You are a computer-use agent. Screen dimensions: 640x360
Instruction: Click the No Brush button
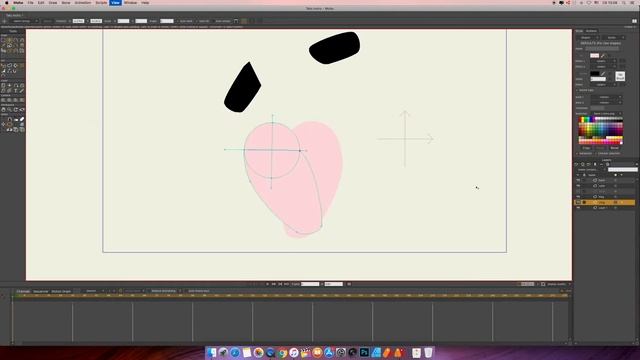pos(620,76)
